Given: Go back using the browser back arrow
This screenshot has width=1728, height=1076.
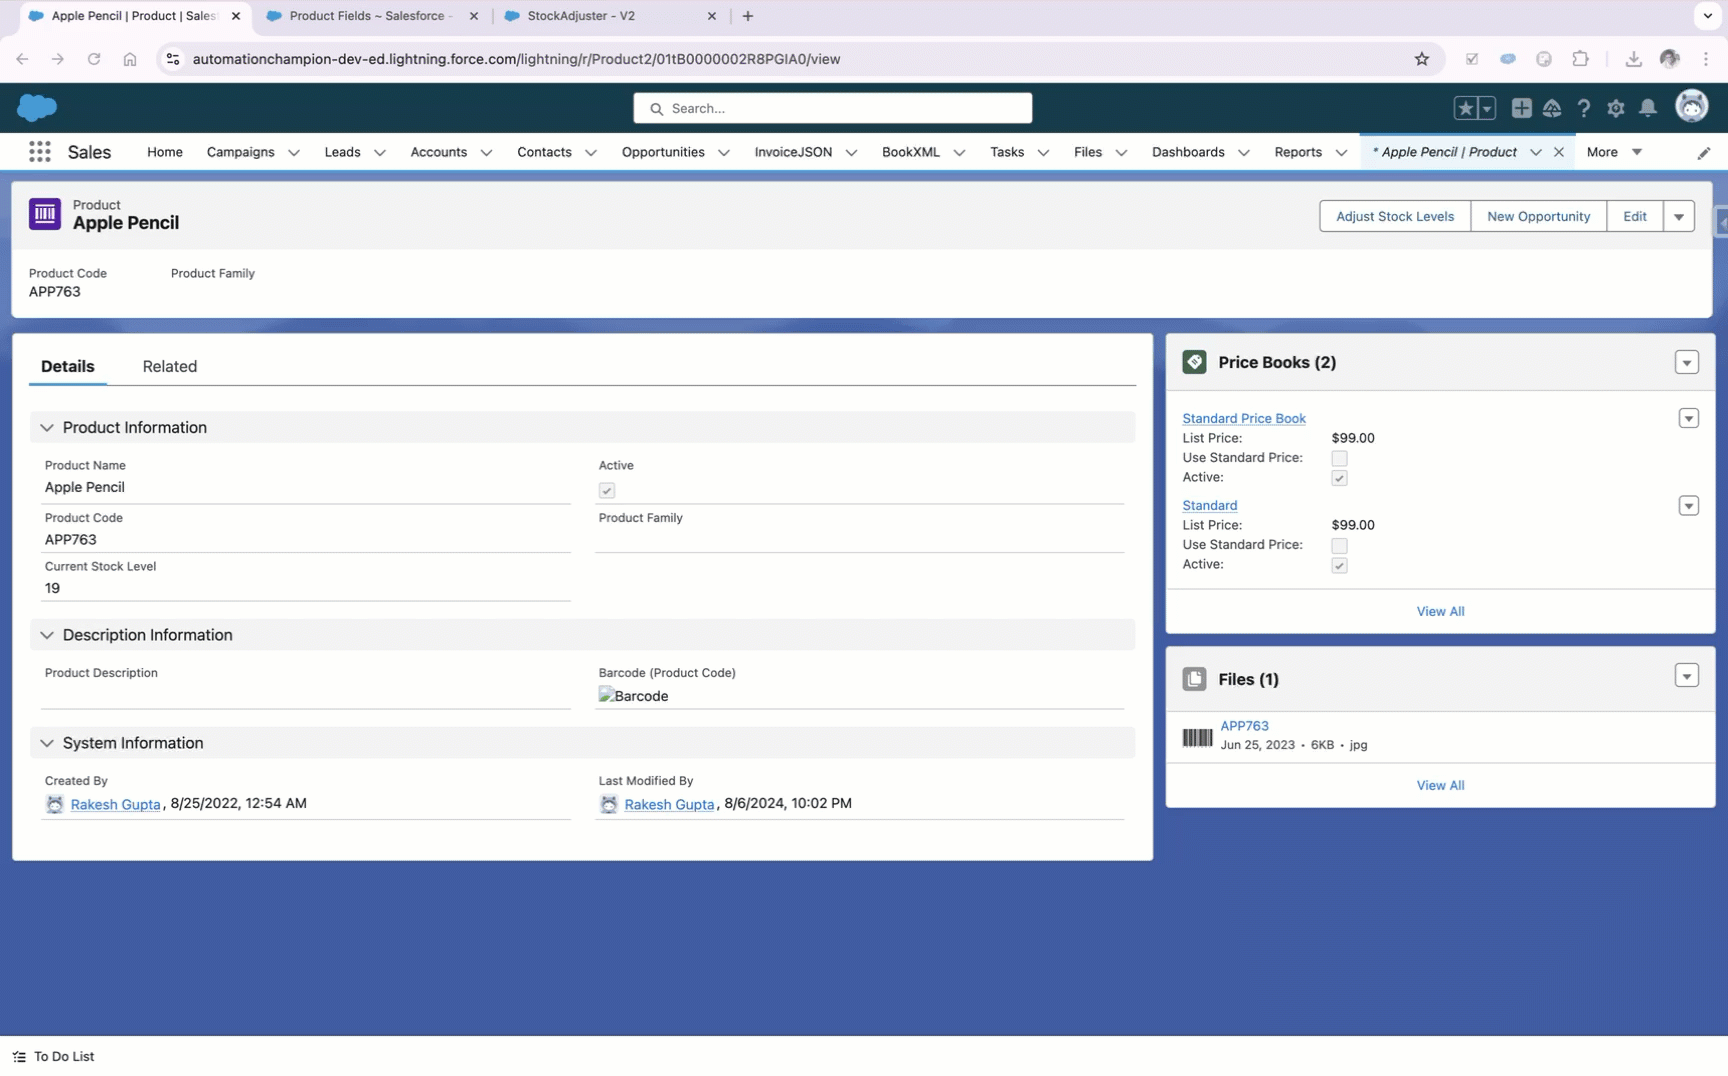Looking at the screenshot, I should 22,59.
